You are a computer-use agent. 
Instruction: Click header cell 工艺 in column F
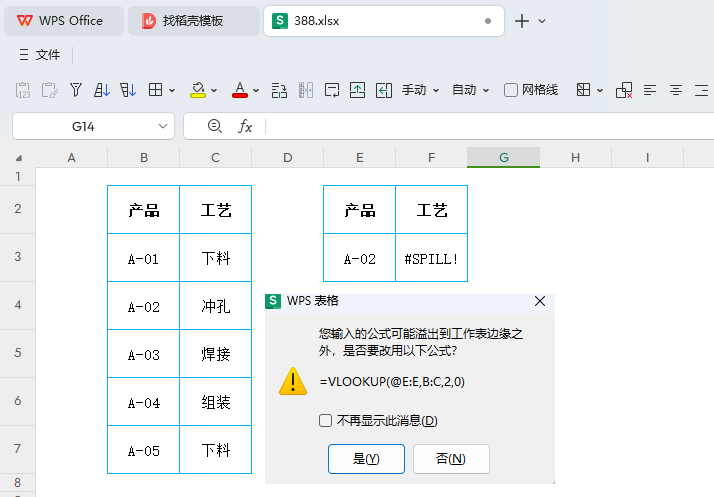coord(431,210)
